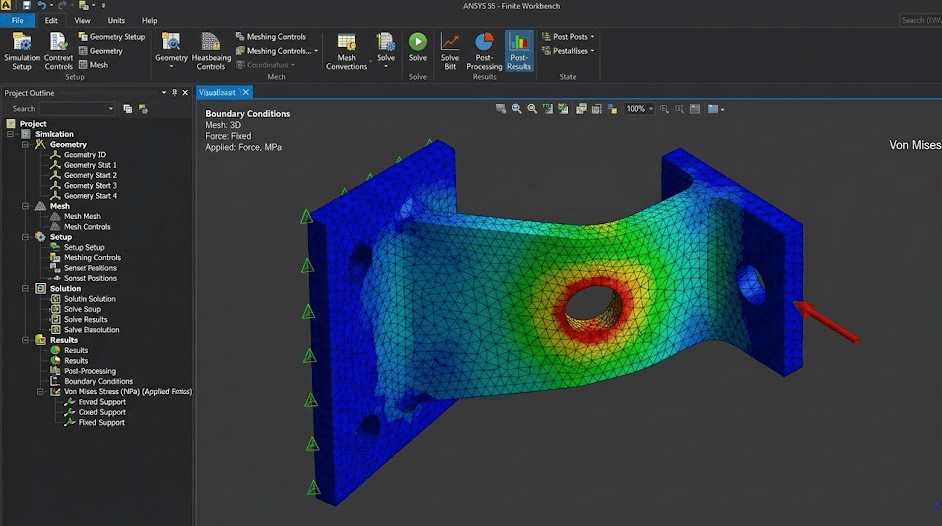This screenshot has width=942, height=526.
Task: Click the gray window-layout viewport icon
Action: 695,109
